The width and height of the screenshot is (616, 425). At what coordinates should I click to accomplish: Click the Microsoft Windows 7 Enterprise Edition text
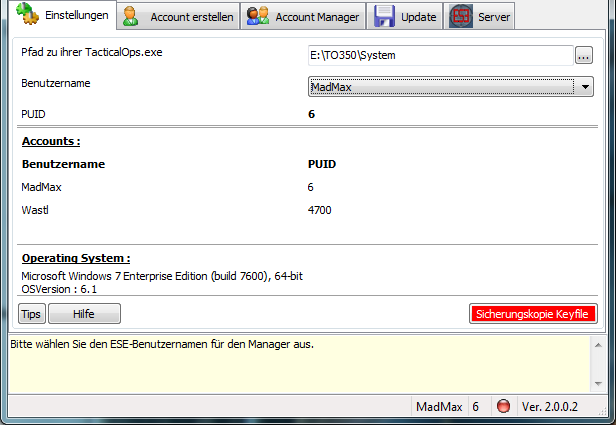click(162, 276)
